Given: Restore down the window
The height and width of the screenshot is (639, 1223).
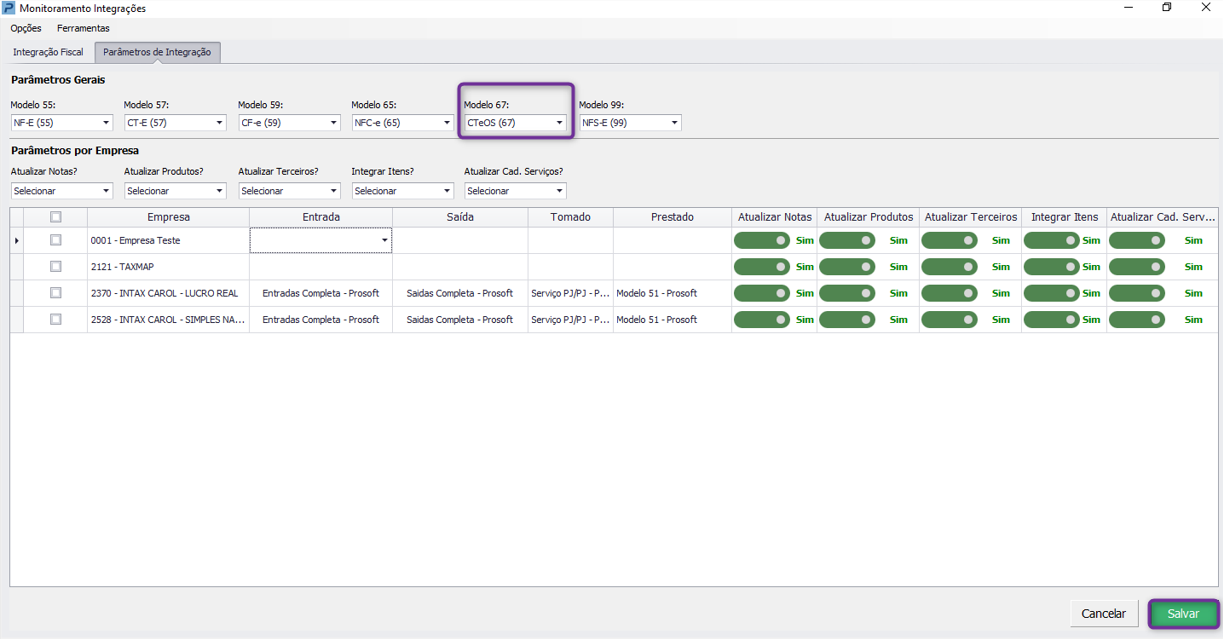Looking at the screenshot, I should pyautogui.click(x=1166, y=8).
